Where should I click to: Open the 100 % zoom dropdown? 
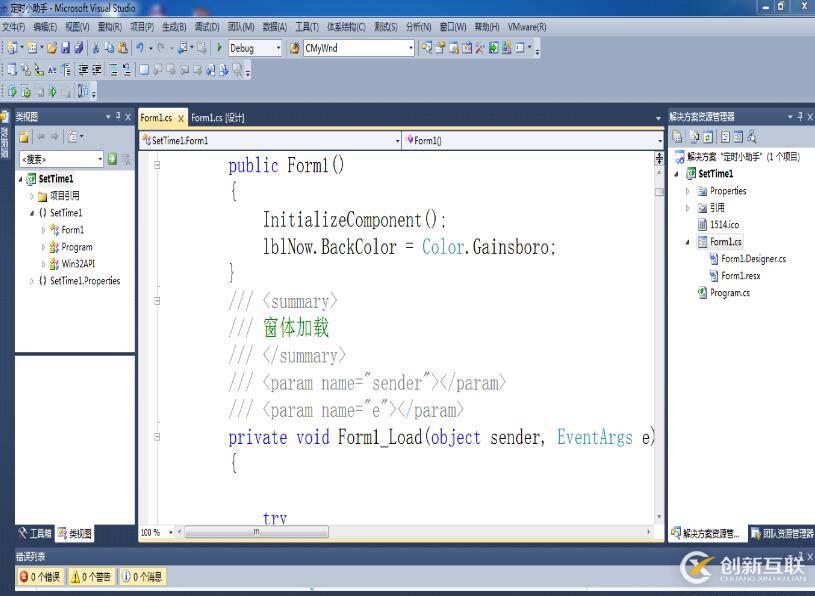170,532
